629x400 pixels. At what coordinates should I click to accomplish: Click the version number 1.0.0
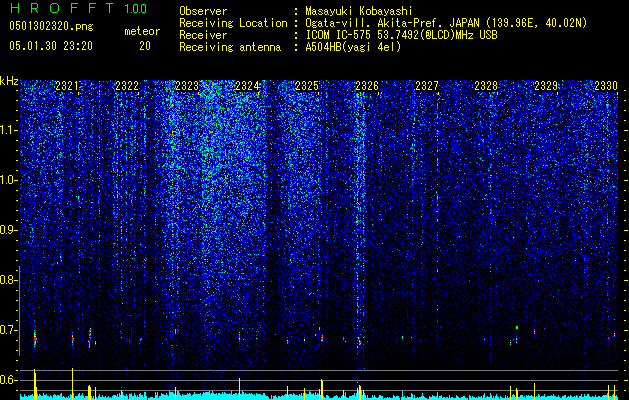pos(136,9)
